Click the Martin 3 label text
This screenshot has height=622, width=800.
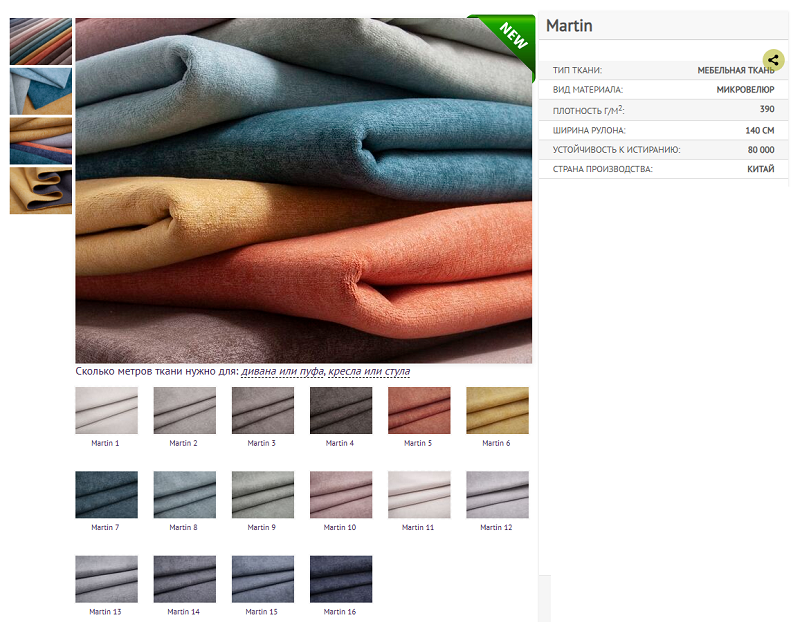tap(261, 443)
